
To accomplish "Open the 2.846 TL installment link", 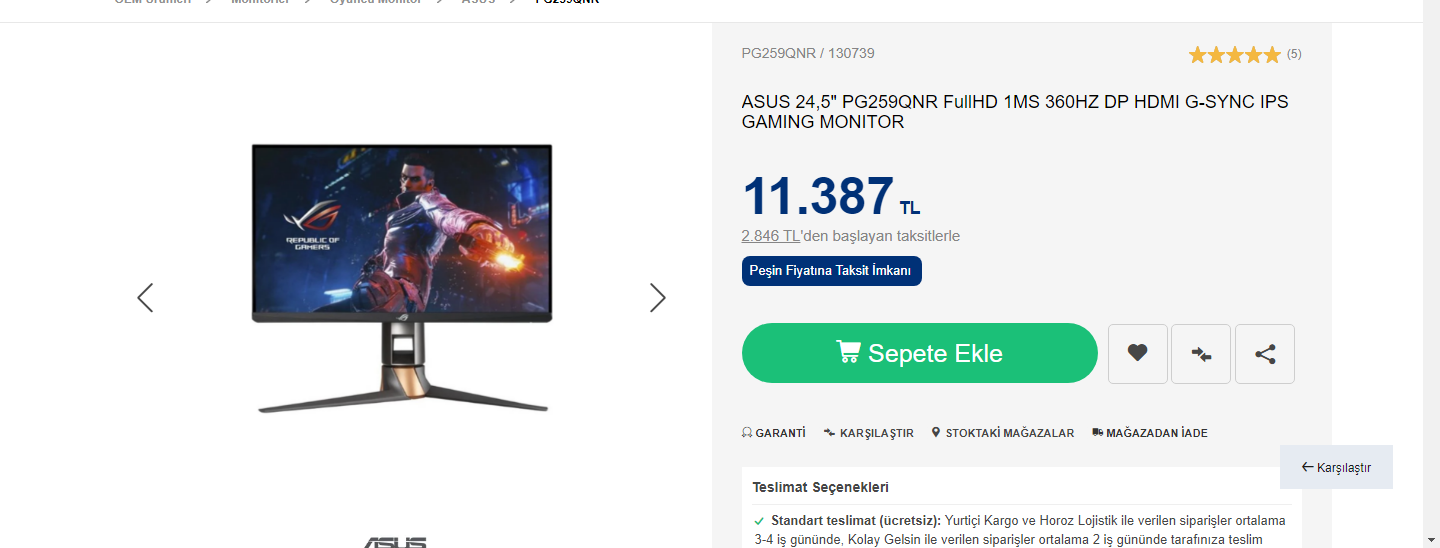I will 770,236.
